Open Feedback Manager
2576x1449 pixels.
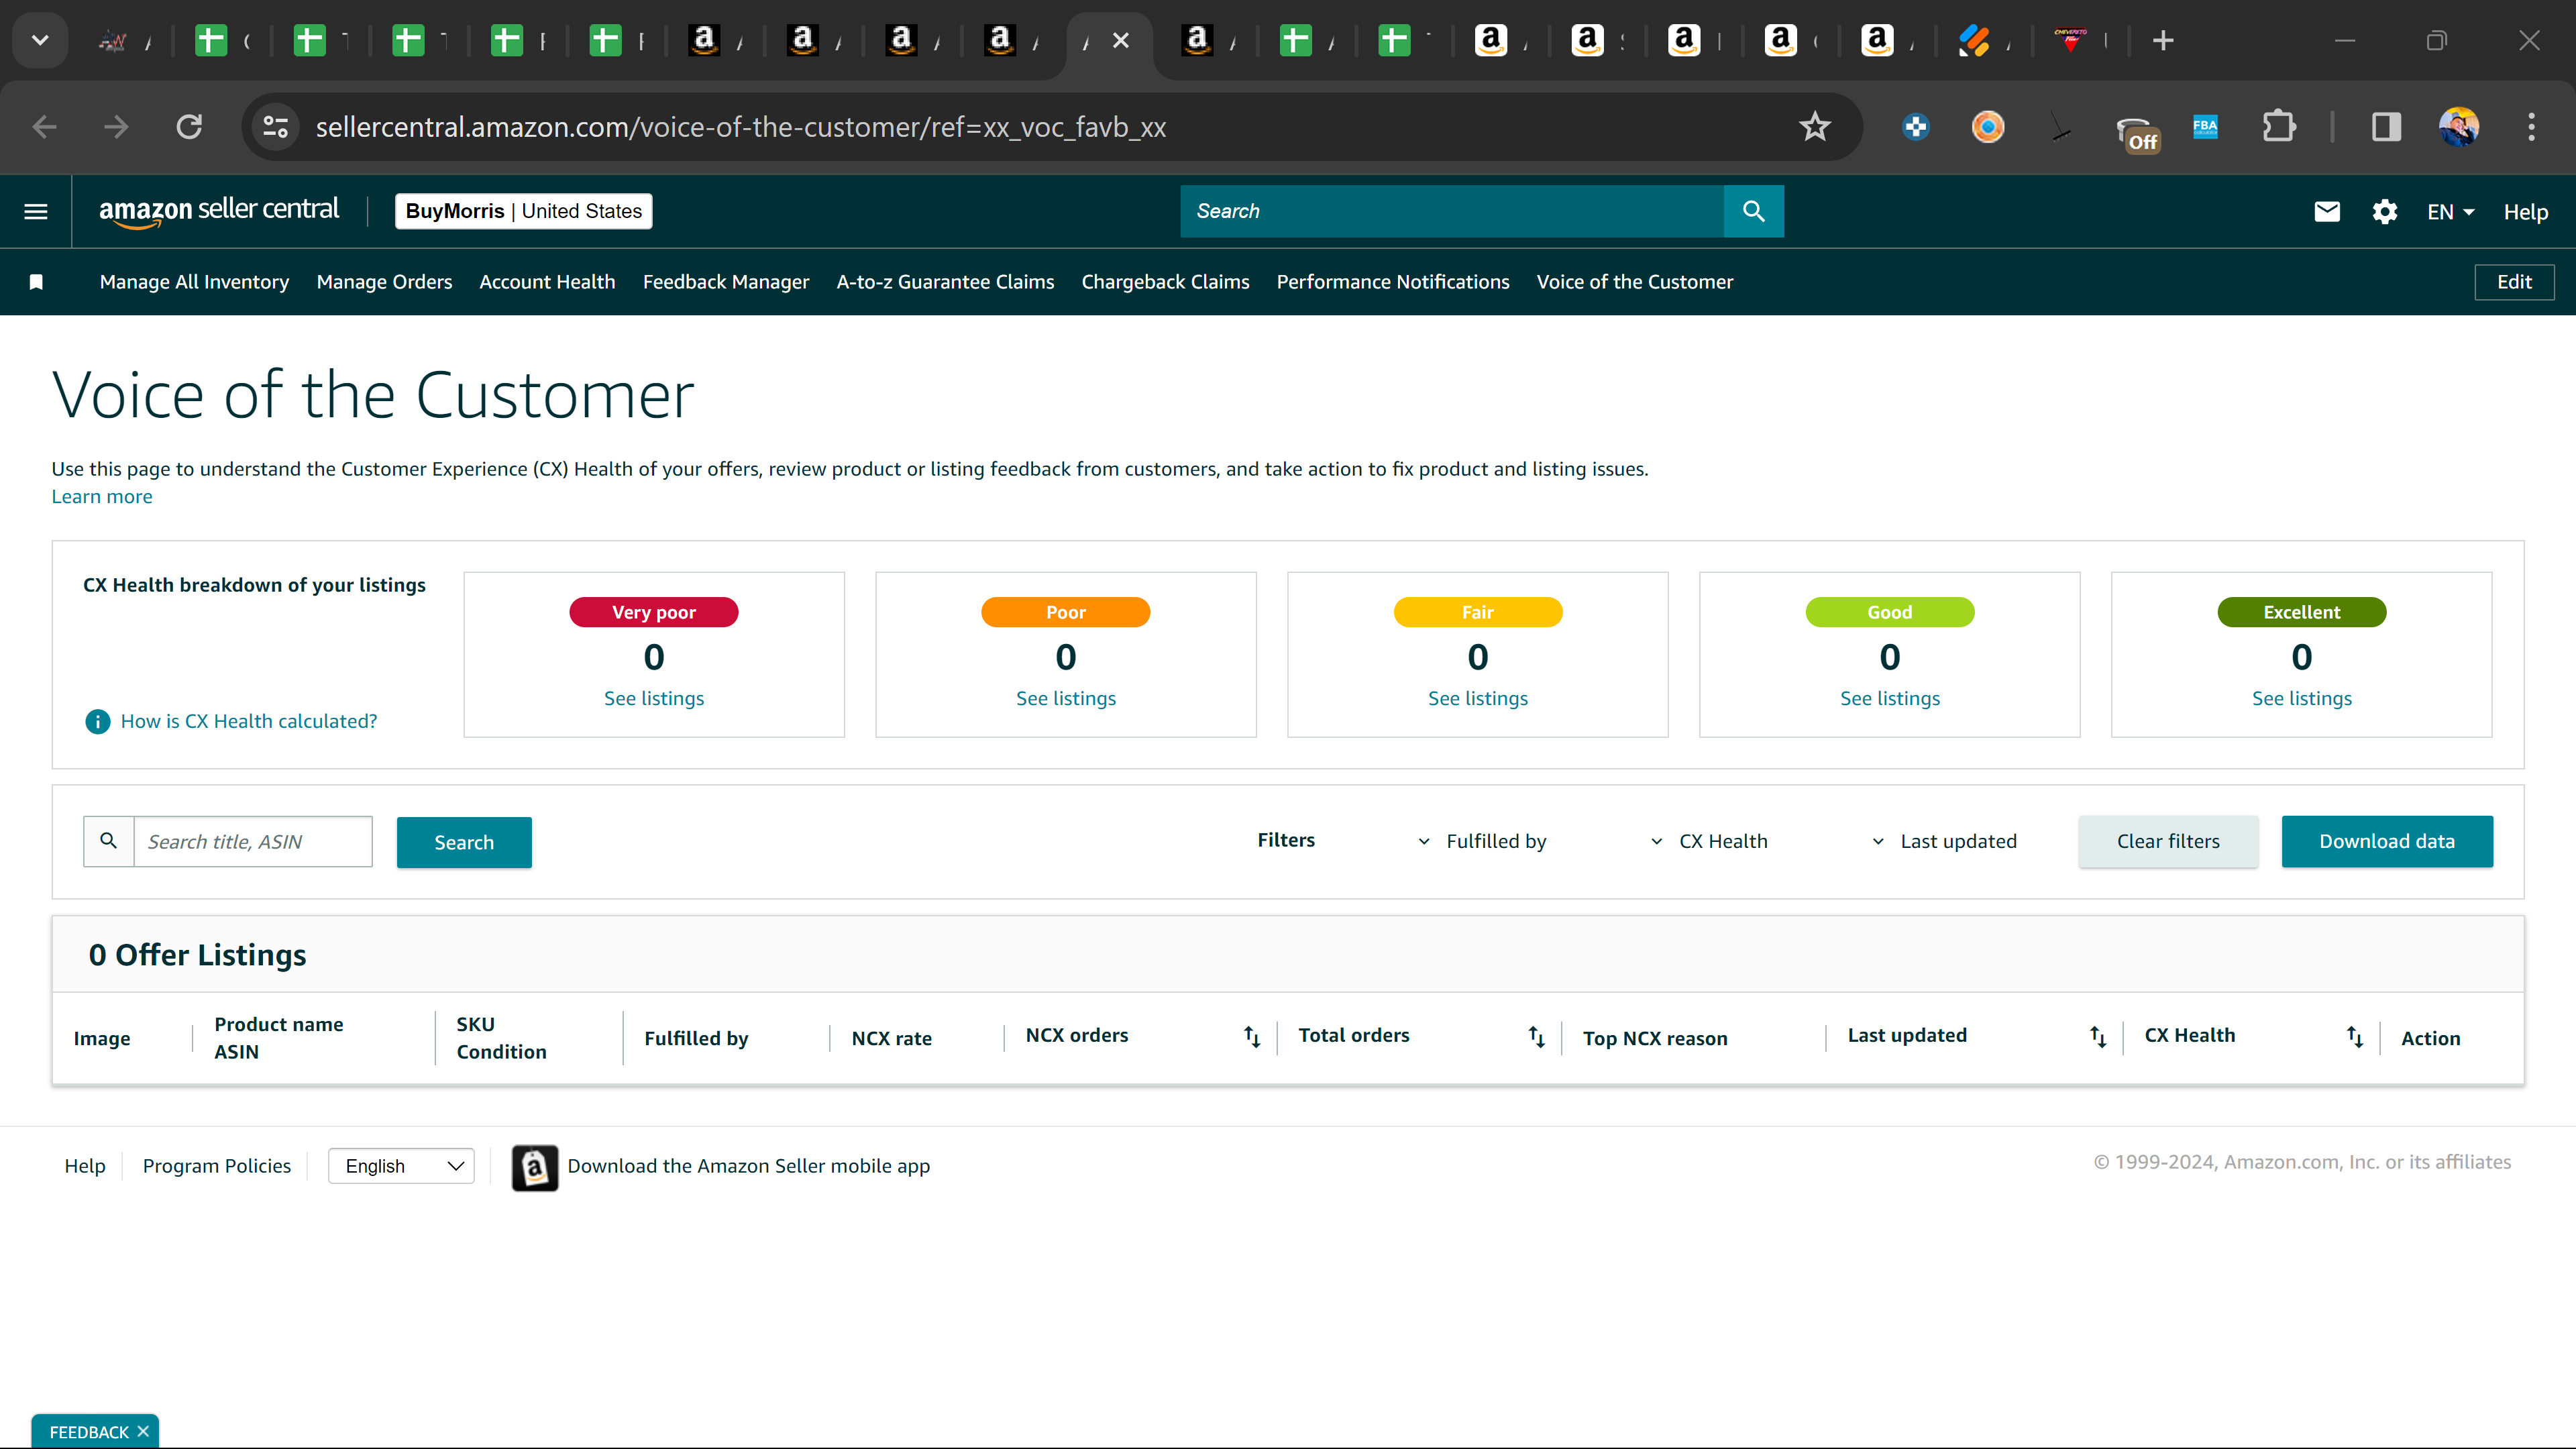click(x=726, y=282)
